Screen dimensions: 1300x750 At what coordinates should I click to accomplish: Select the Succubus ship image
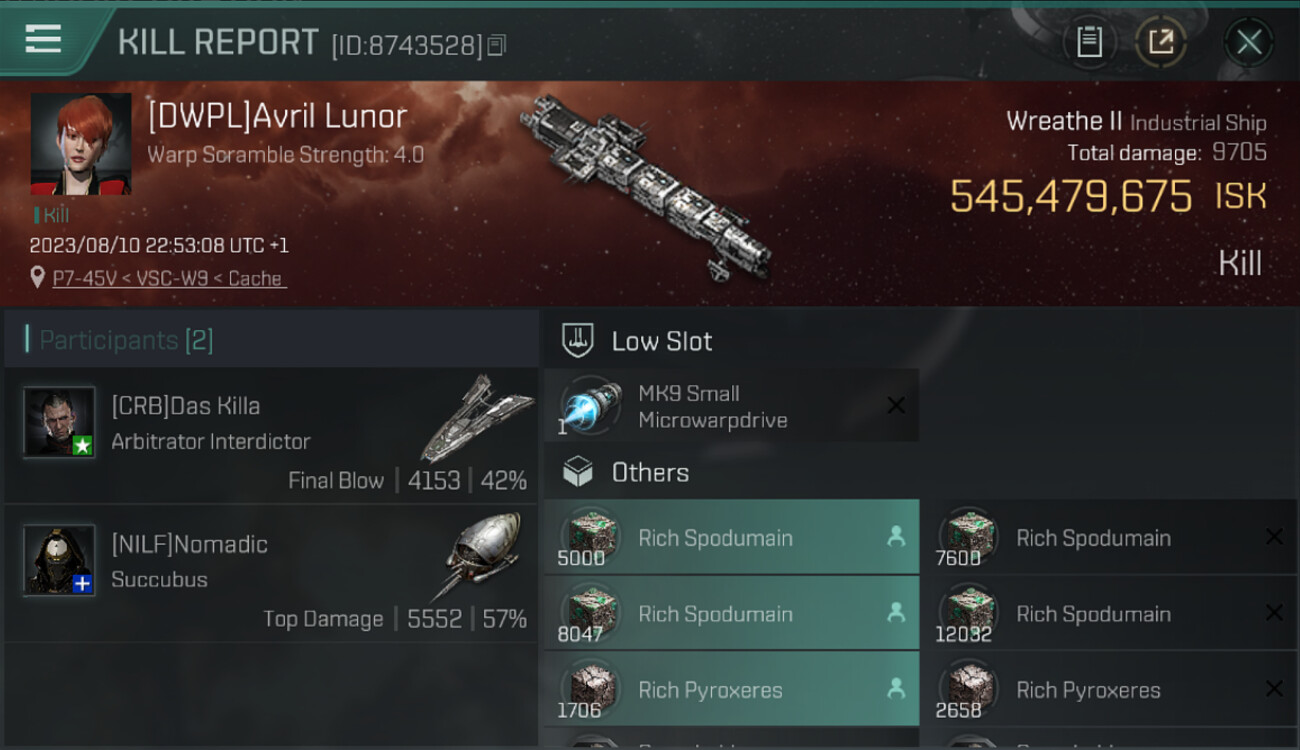tap(478, 555)
